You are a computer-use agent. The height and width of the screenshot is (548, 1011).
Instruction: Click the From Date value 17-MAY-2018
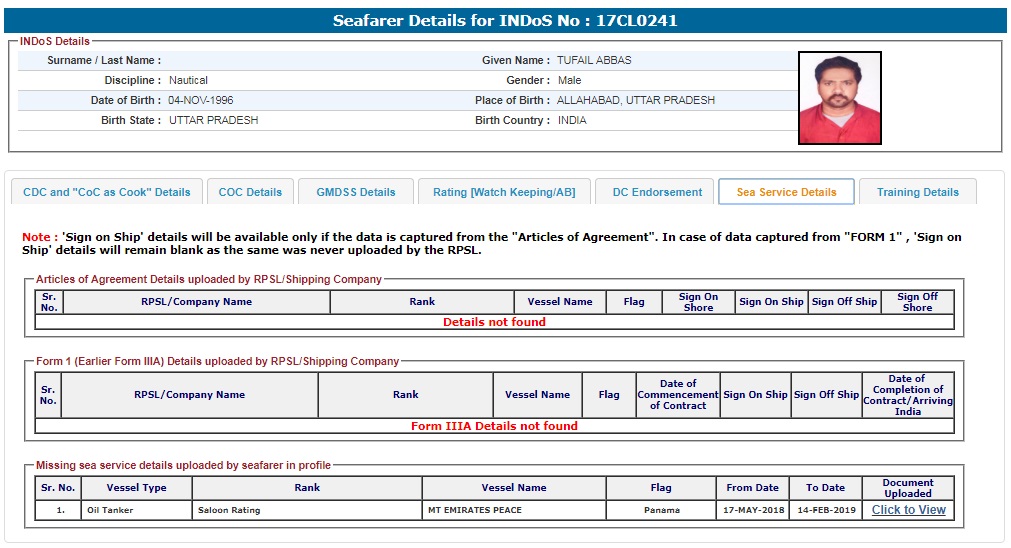tap(752, 510)
